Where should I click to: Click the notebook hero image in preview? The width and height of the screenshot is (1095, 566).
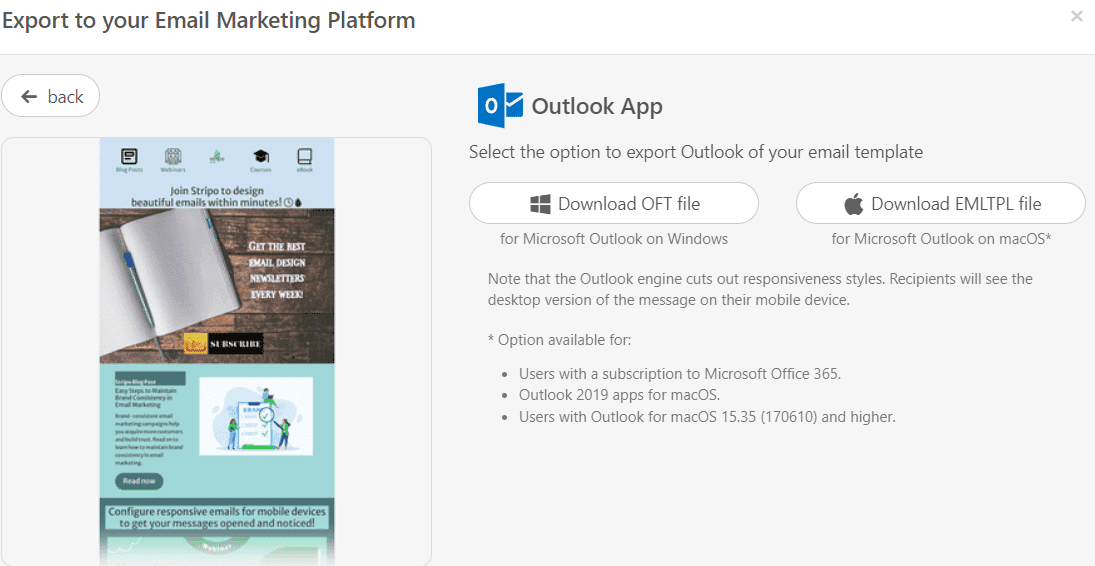[217, 285]
